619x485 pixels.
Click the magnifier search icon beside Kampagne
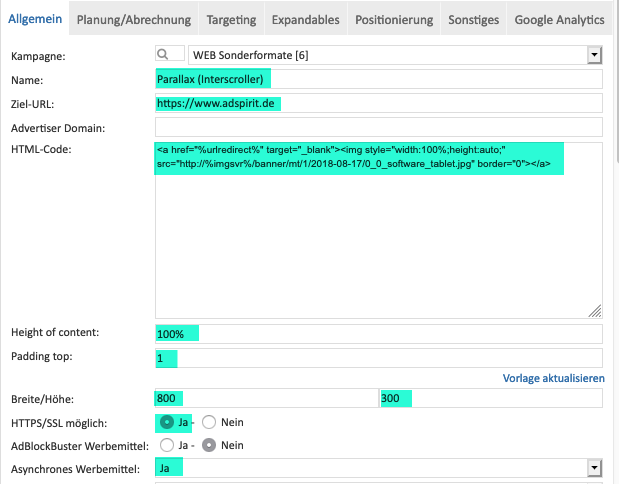(x=163, y=54)
